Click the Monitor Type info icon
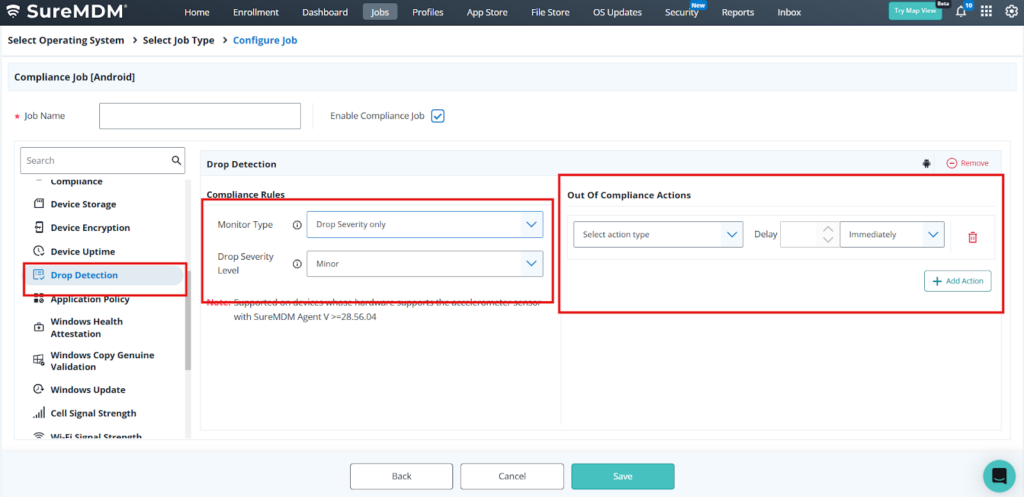 point(296,225)
